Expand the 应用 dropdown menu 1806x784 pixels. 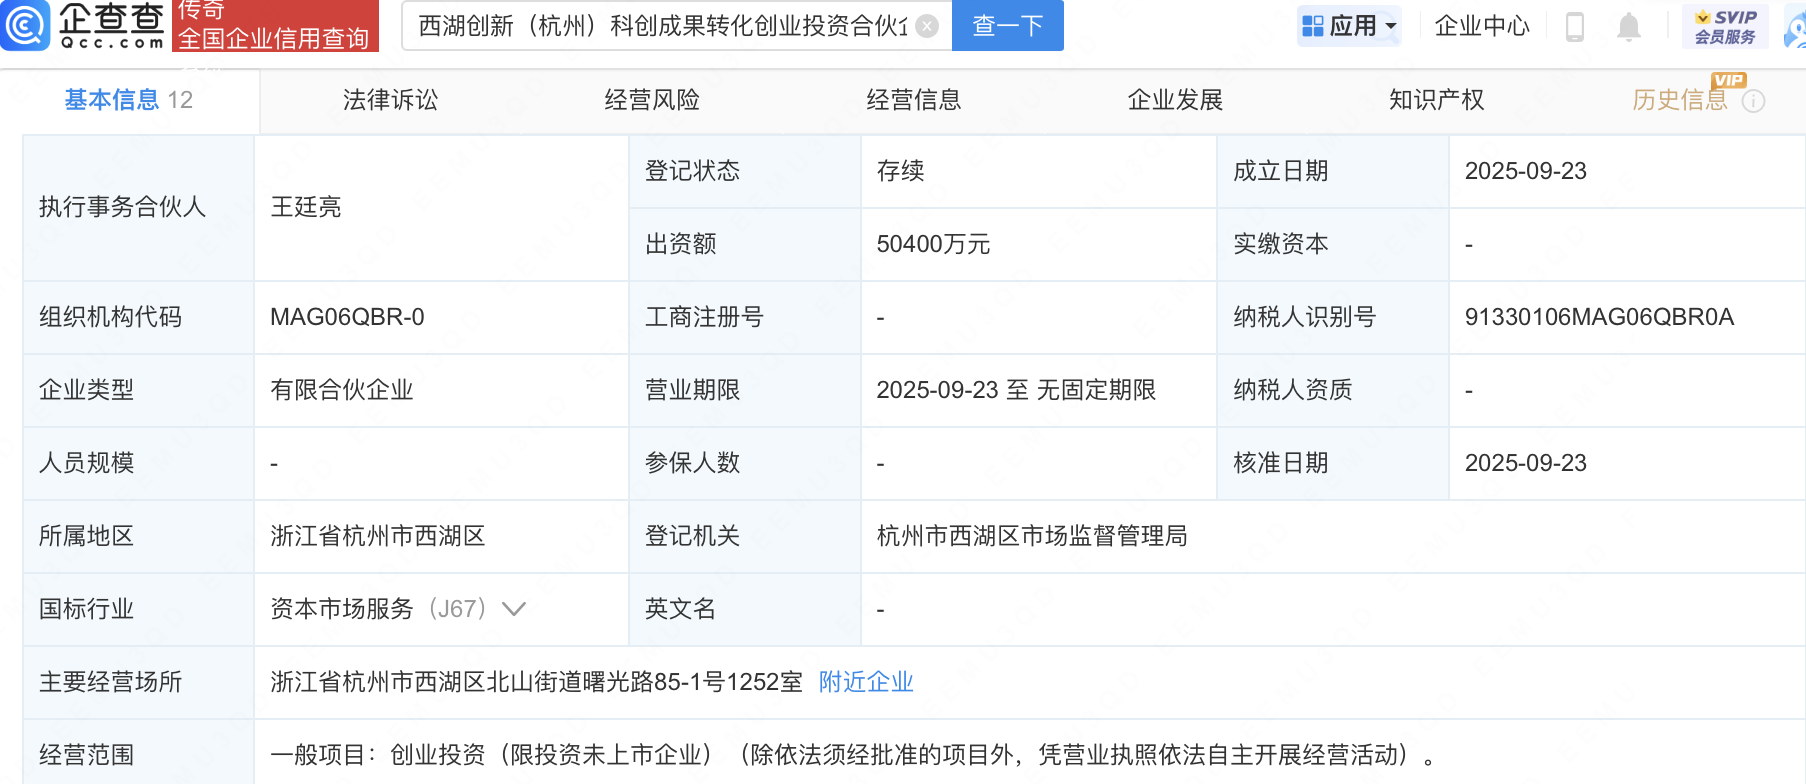point(1349,26)
